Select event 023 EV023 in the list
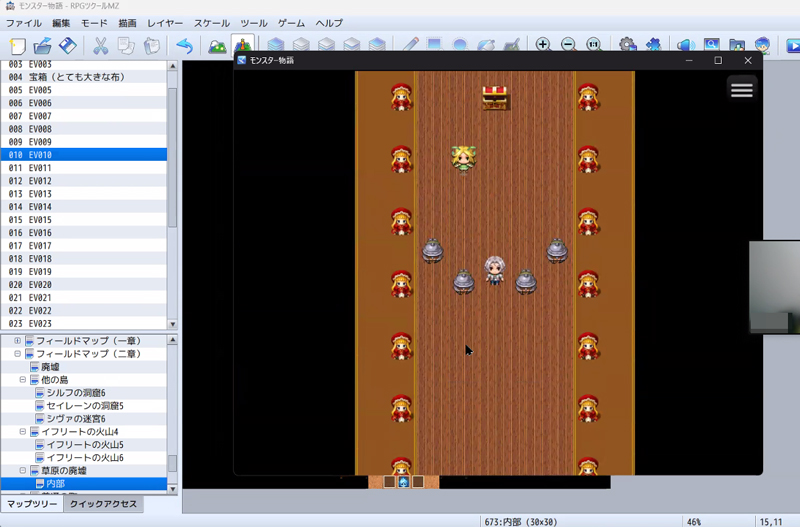The height and width of the screenshot is (527, 800). coord(84,323)
